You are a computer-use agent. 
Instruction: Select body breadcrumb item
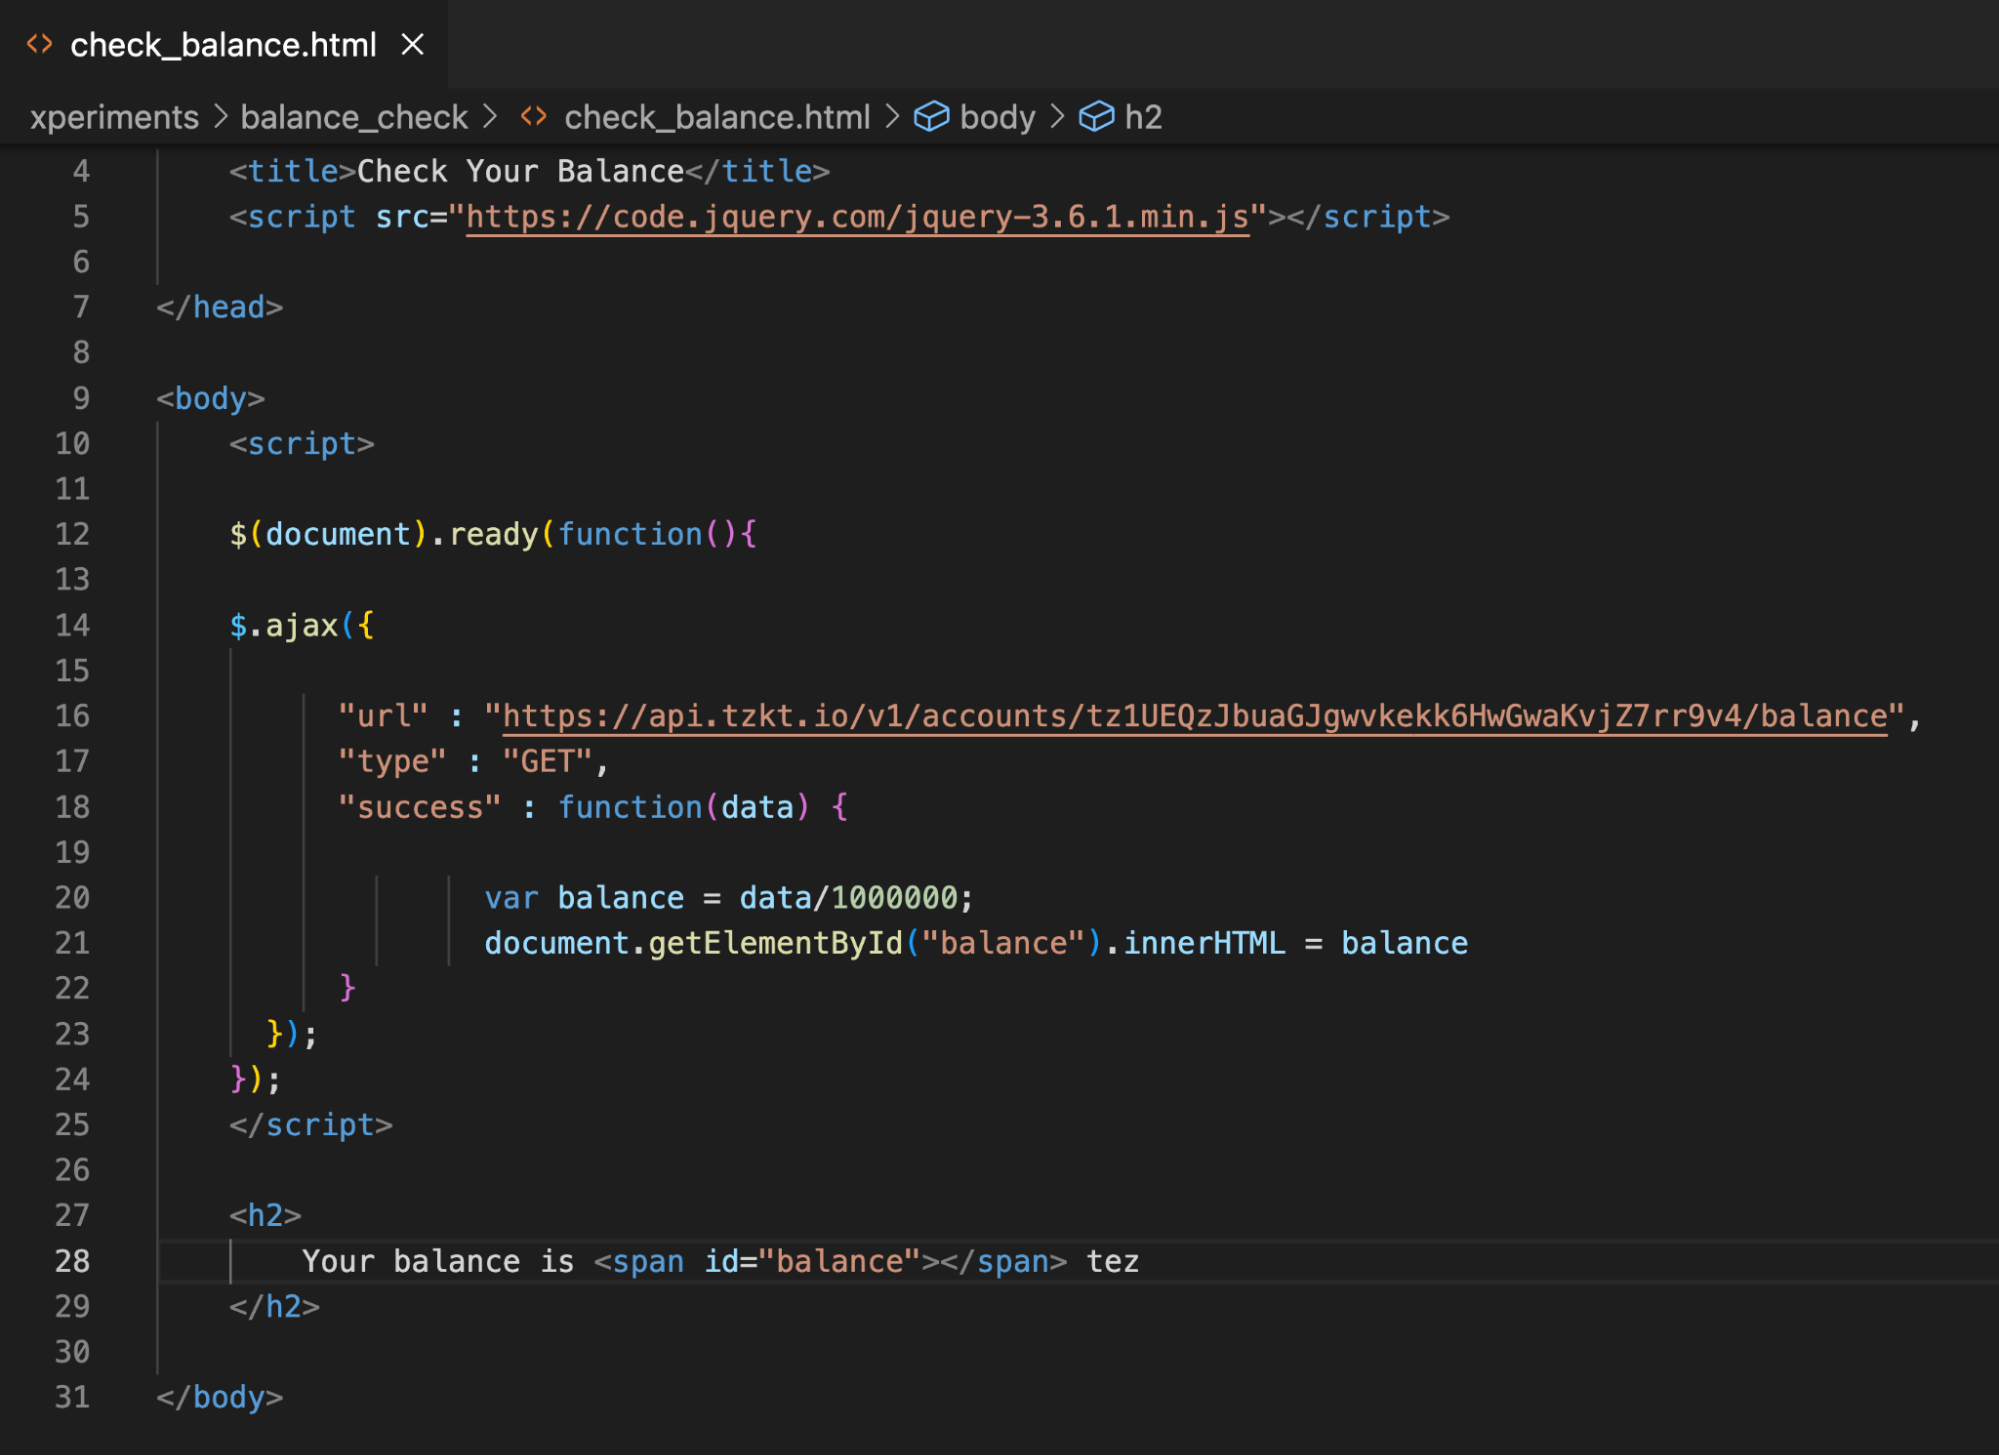coord(996,117)
